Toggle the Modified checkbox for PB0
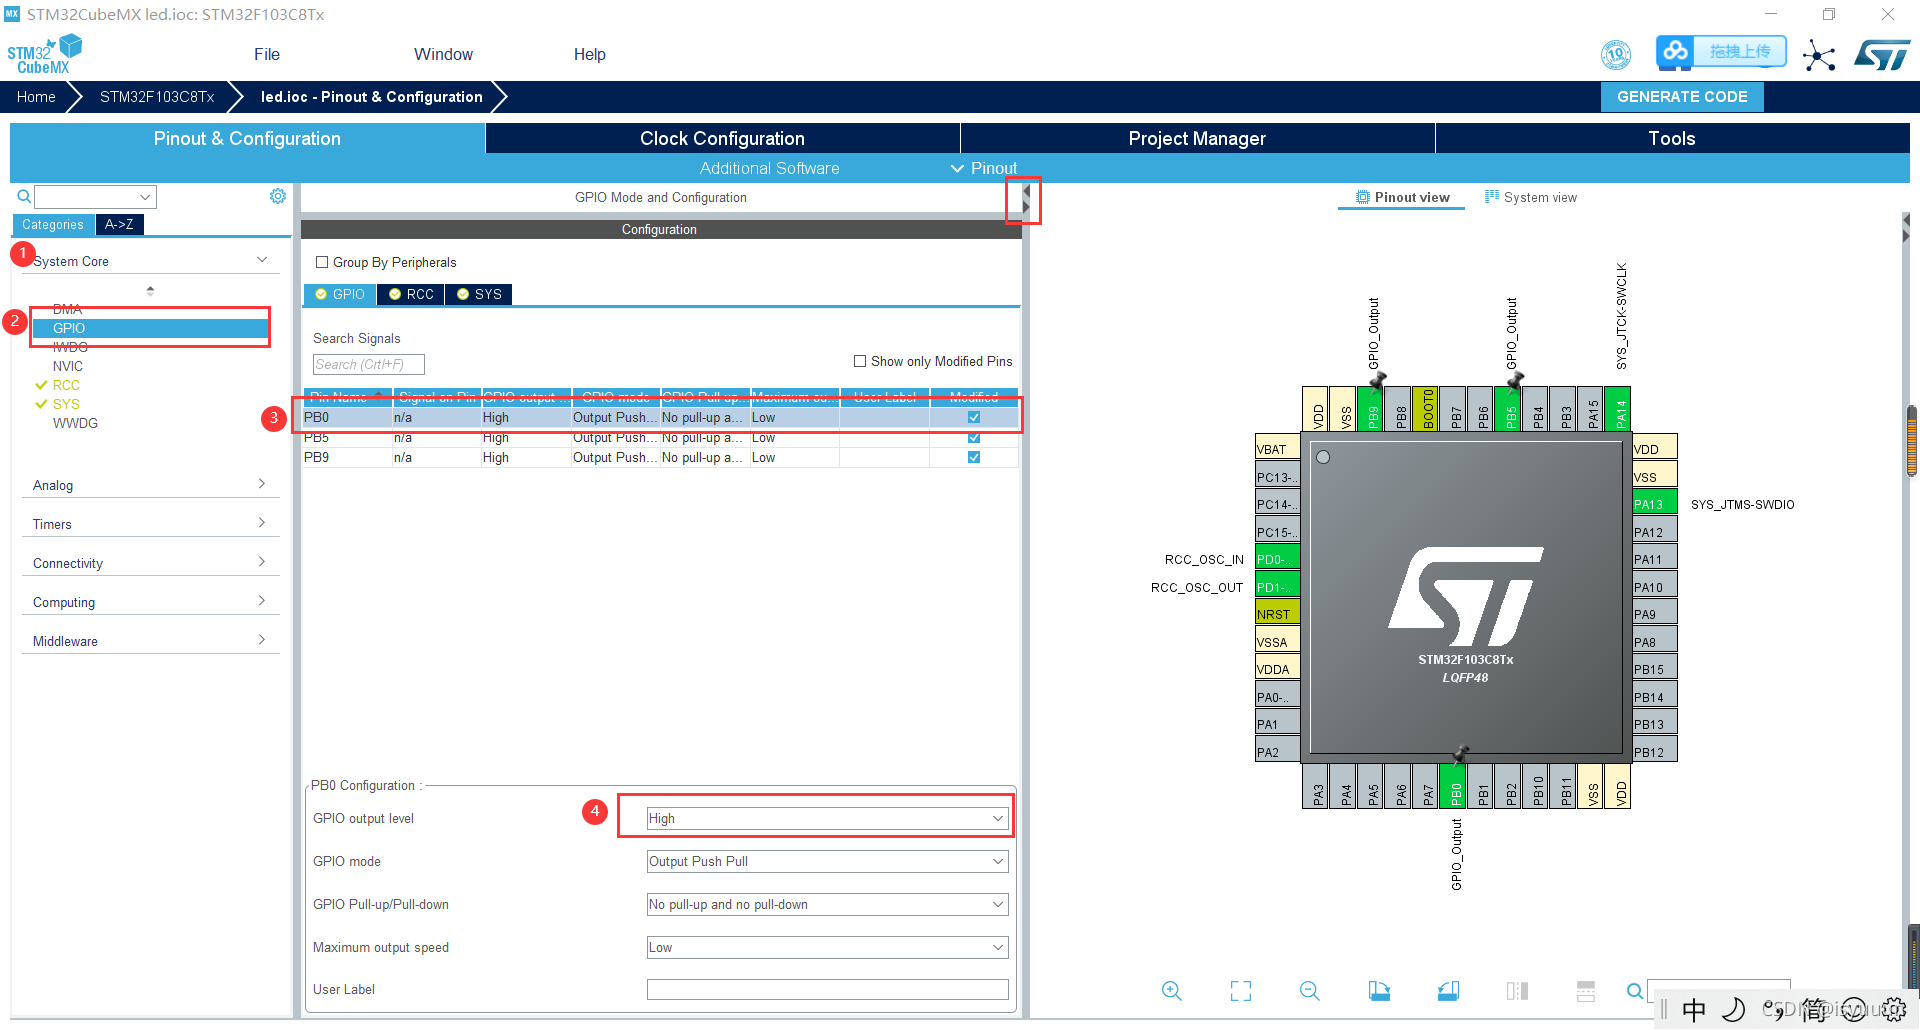The image size is (1920, 1030). (x=974, y=417)
